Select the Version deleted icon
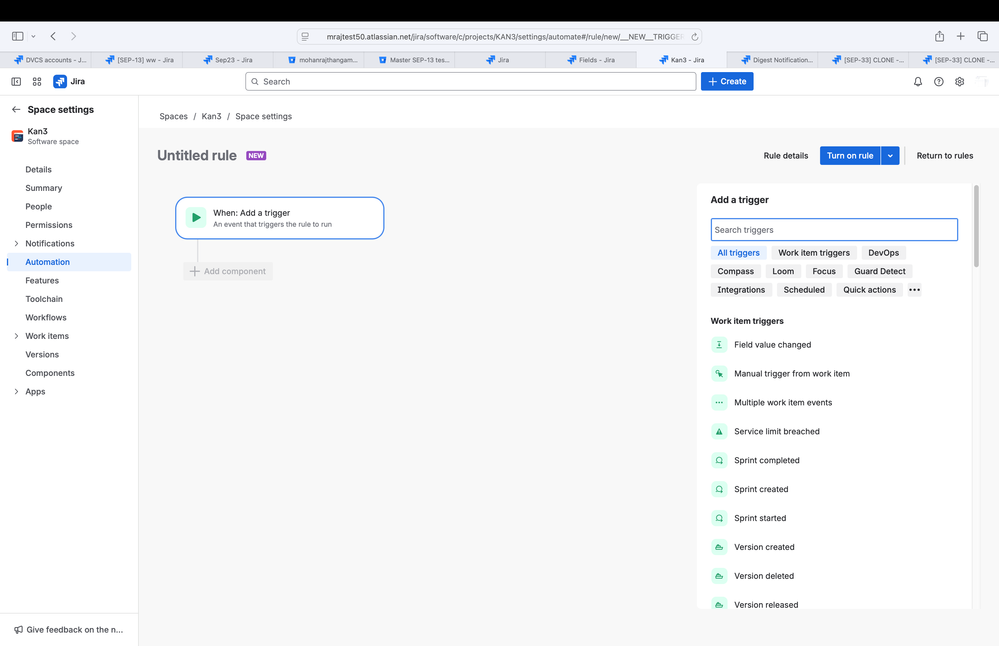The height and width of the screenshot is (646, 999). [719, 576]
